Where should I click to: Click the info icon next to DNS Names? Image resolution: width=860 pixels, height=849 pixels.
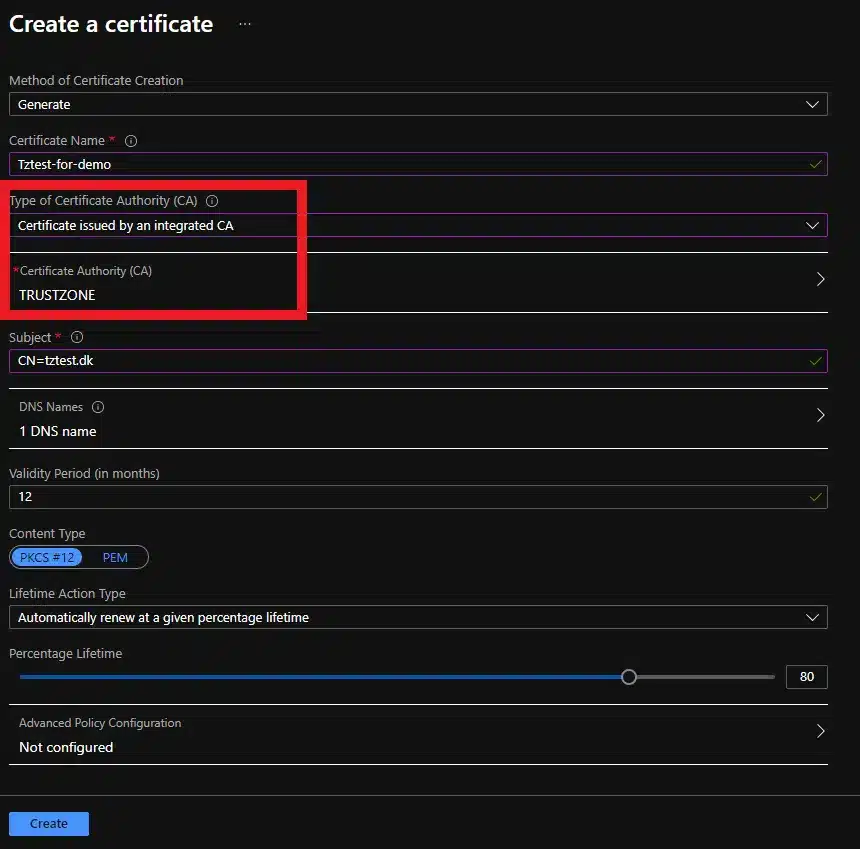coord(98,407)
